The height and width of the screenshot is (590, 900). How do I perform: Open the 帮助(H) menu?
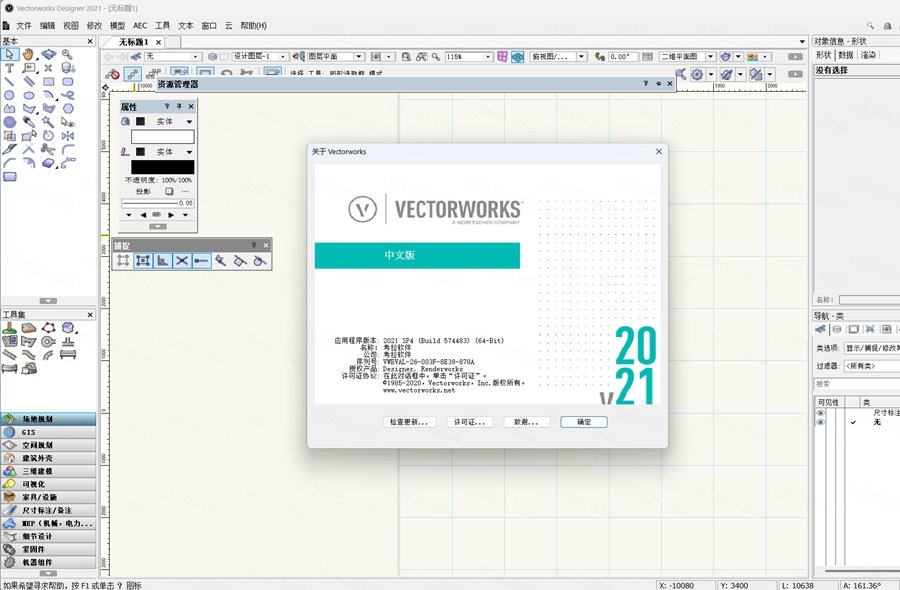(x=254, y=25)
